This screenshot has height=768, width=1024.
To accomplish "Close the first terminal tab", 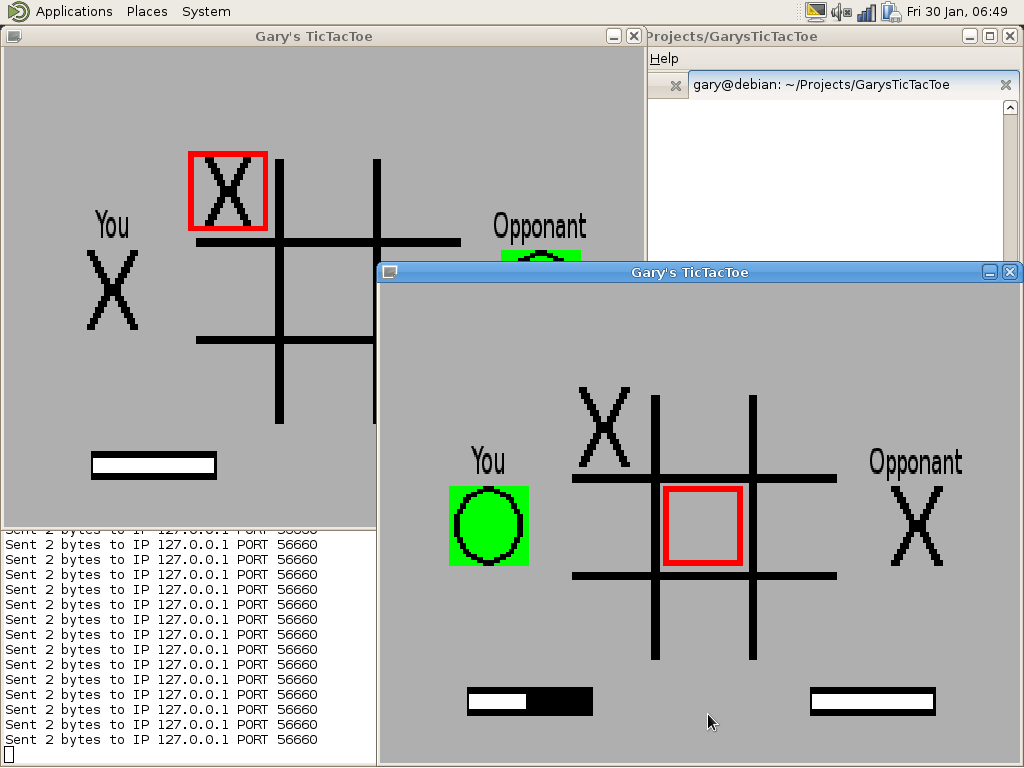I will (676, 86).
